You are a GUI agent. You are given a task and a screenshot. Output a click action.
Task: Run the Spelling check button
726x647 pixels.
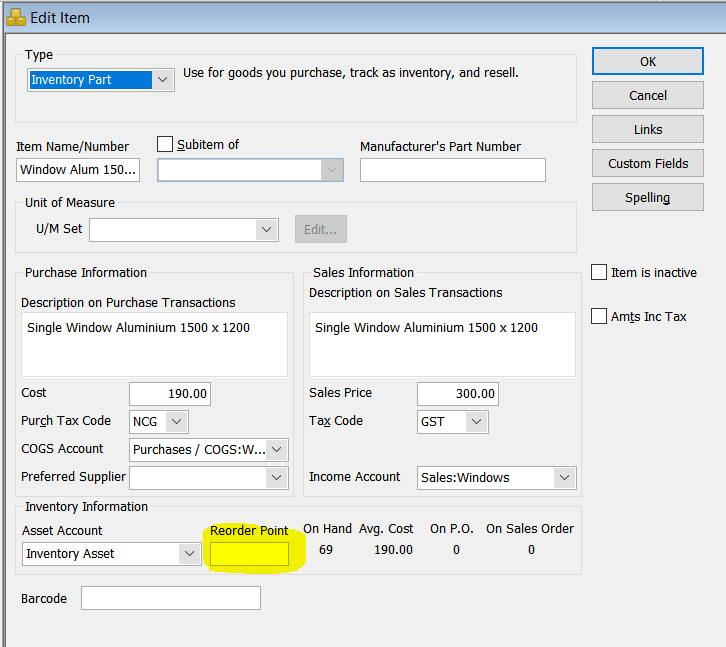(647, 197)
